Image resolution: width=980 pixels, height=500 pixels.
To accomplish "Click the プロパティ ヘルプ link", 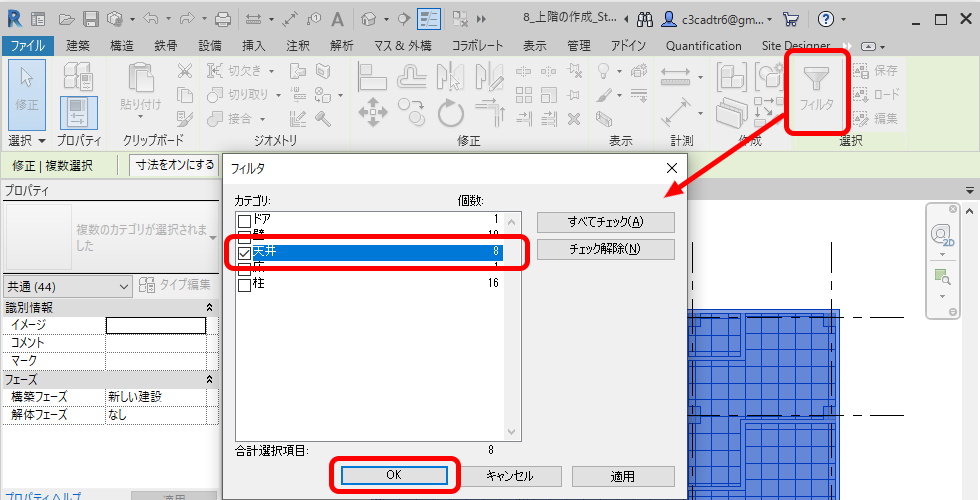I will [42, 495].
